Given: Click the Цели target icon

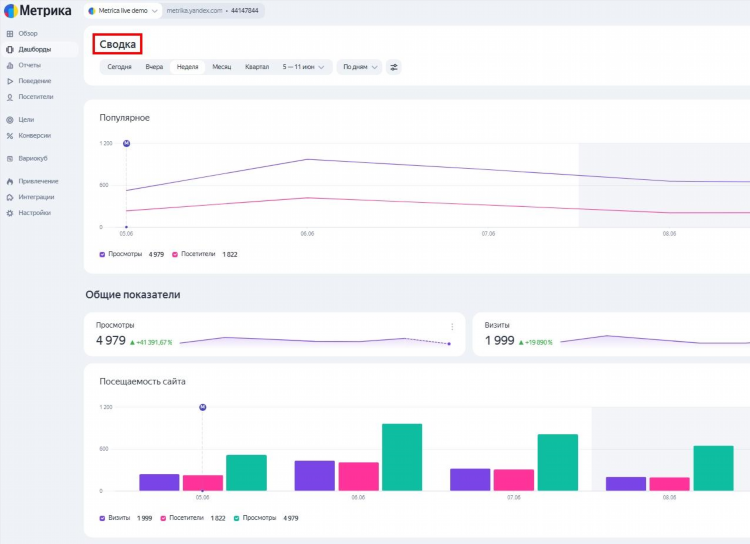Looking at the screenshot, I should (x=10, y=120).
